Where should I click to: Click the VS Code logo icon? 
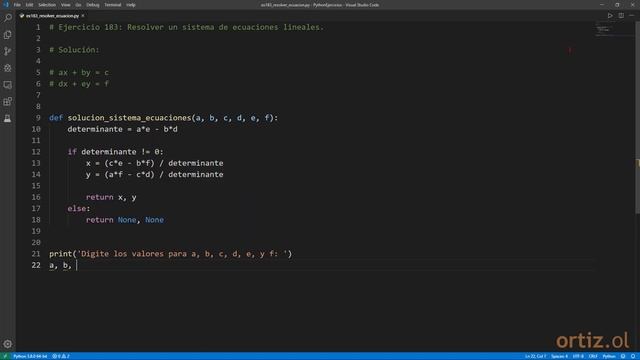coord(6,4)
